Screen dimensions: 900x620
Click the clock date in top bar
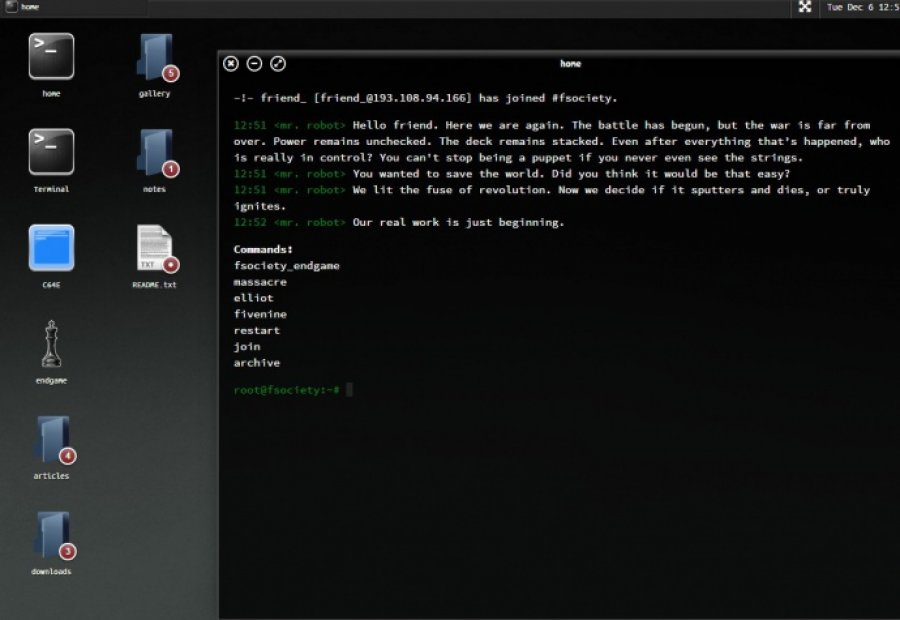pyautogui.click(x=863, y=7)
